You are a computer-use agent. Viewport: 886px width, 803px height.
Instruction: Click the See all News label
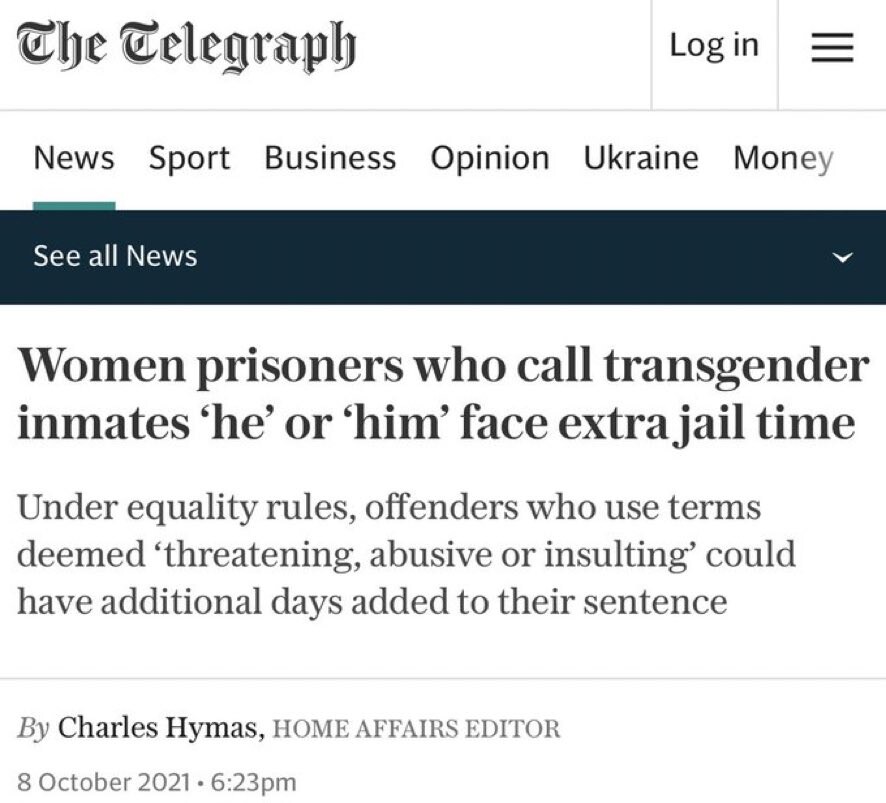click(x=115, y=256)
